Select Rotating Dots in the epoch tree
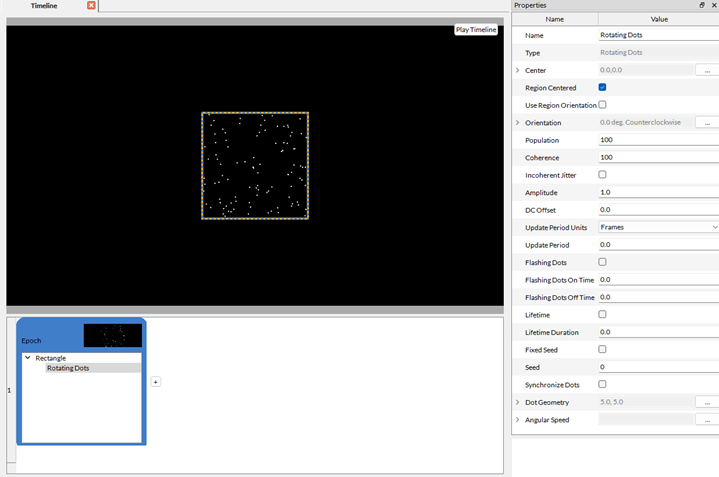The height and width of the screenshot is (477, 719). 68,368
